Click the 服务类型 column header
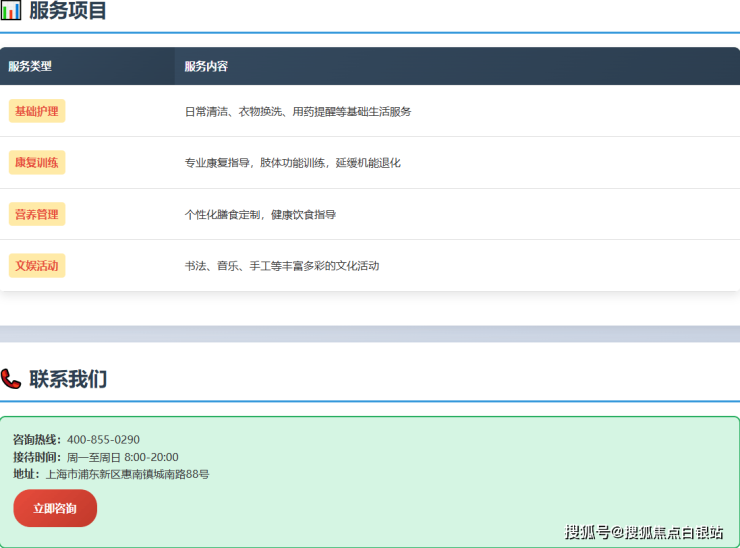Screen dimensions: 740x548 [x=30, y=66]
